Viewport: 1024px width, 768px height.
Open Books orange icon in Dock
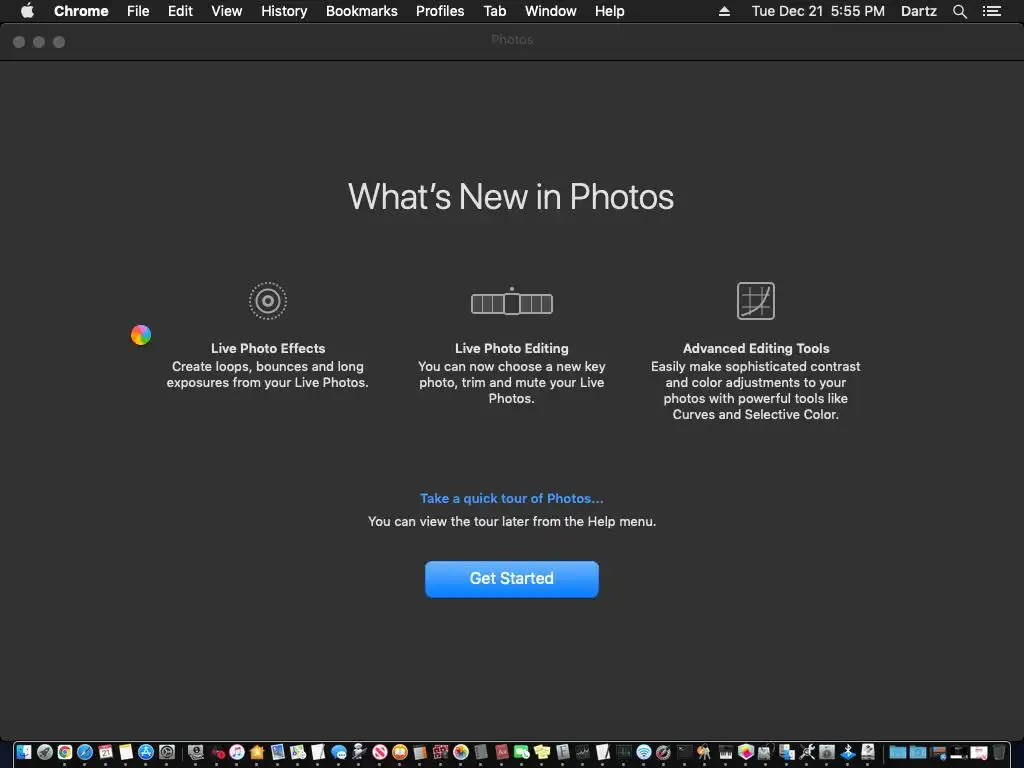tap(400, 752)
